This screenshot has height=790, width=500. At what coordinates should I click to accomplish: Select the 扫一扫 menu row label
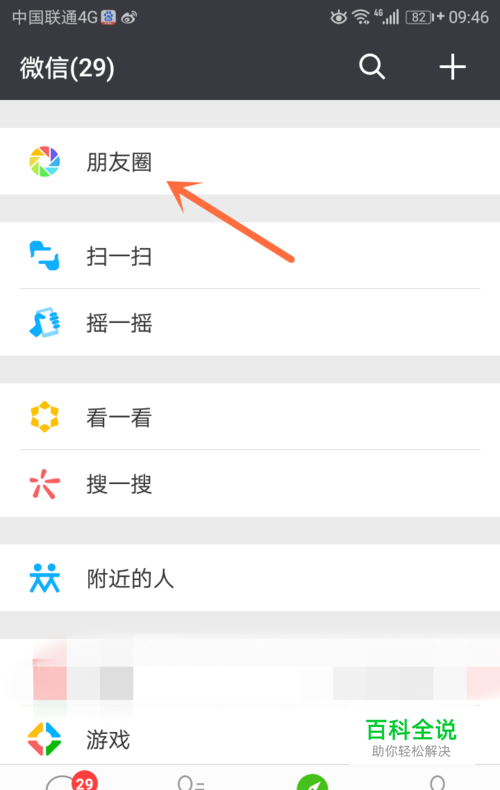[x=119, y=256]
